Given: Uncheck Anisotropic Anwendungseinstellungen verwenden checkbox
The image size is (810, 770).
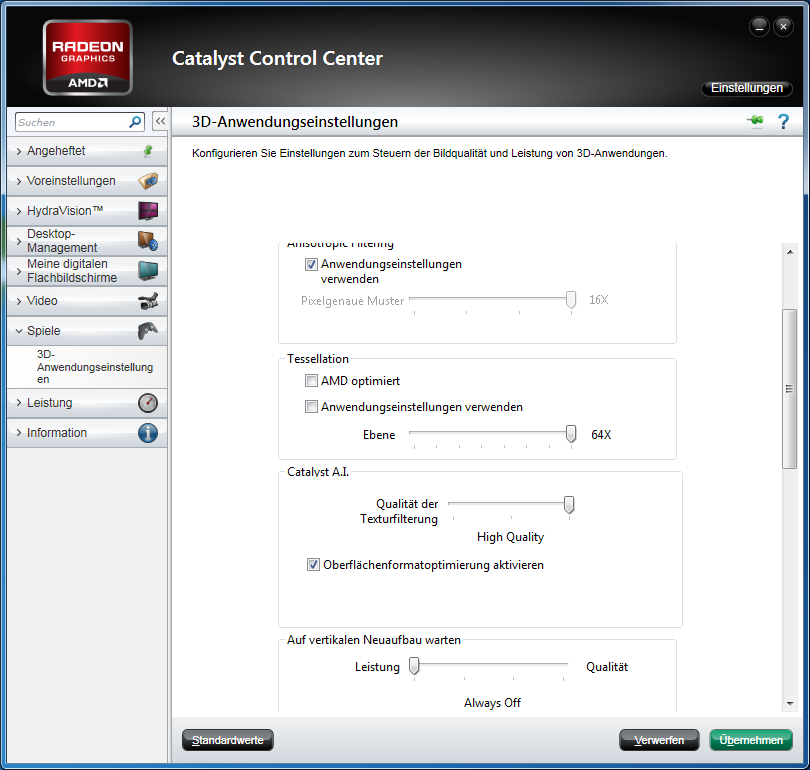Looking at the screenshot, I should pyautogui.click(x=311, y=264).
